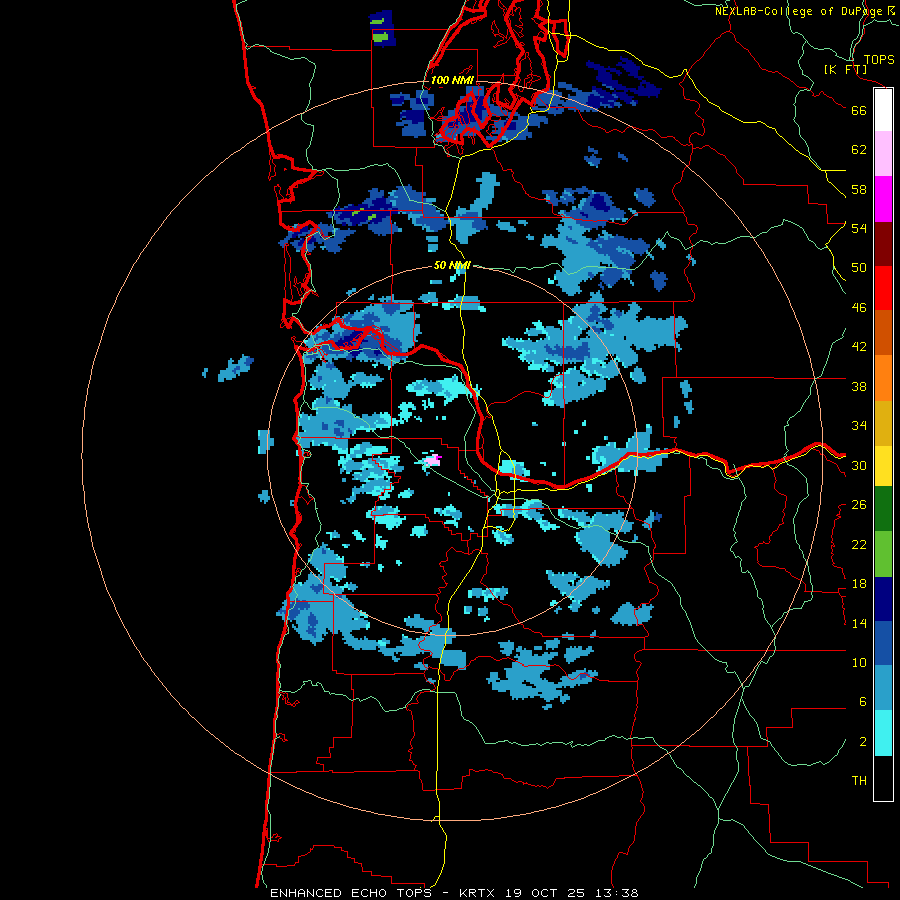Screen dimensions: 900x900
Task: Click the 66 legend value
Action: point(859,110)
